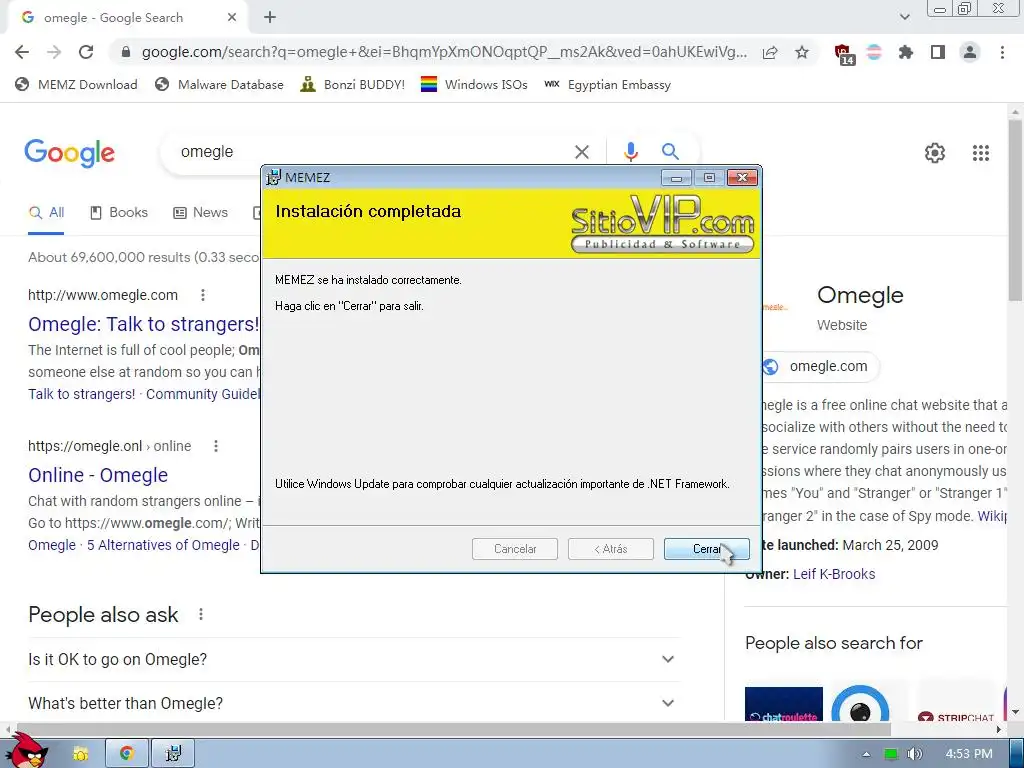
Task: Open Google settings gear
Action: coord(935,153)
